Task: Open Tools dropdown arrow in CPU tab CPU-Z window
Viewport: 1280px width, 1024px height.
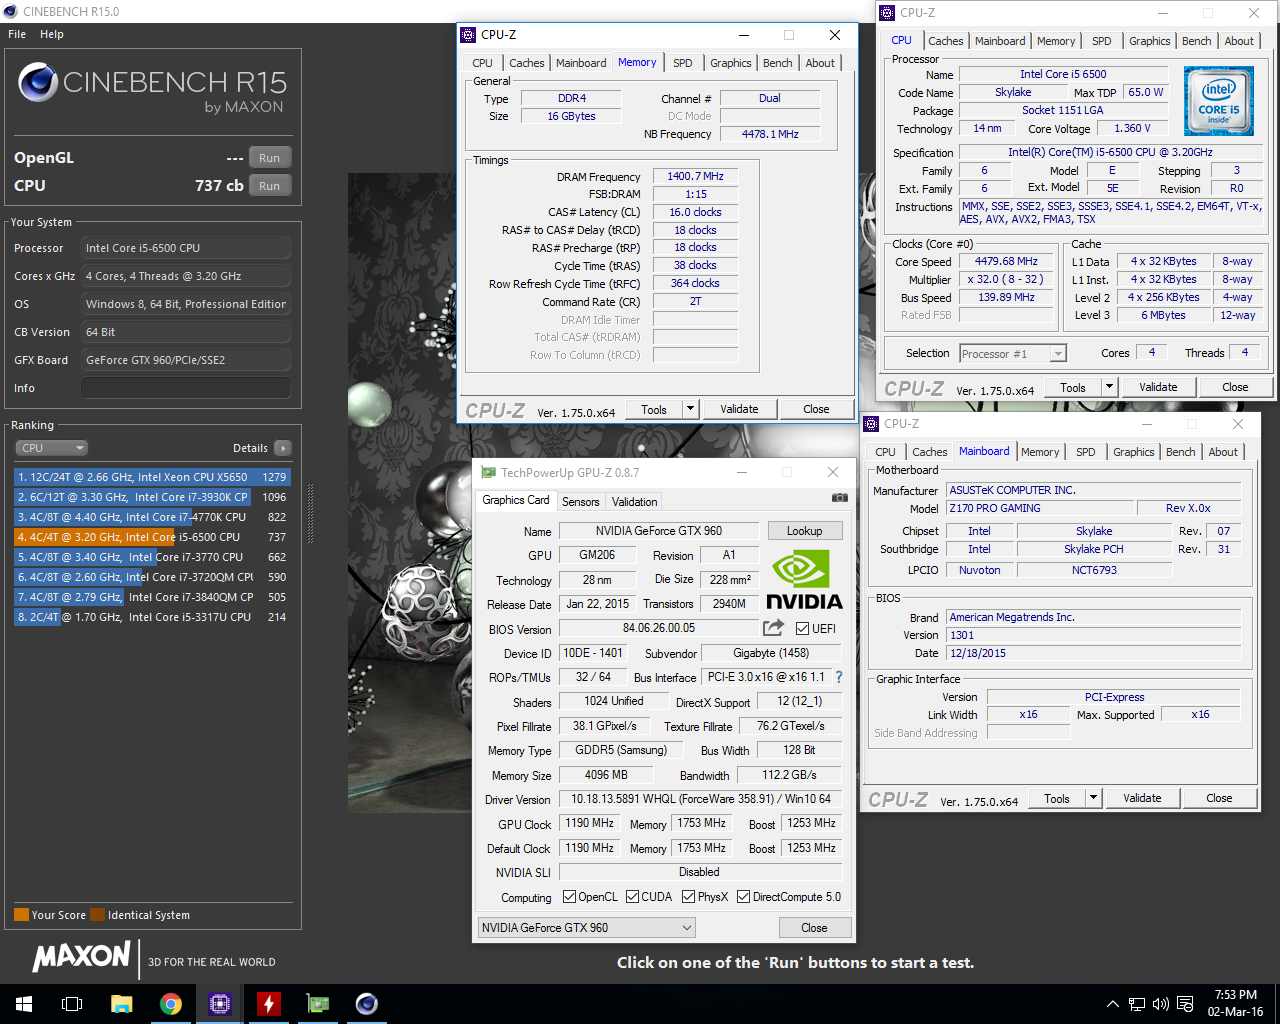Action: (x=1109, y=387)
